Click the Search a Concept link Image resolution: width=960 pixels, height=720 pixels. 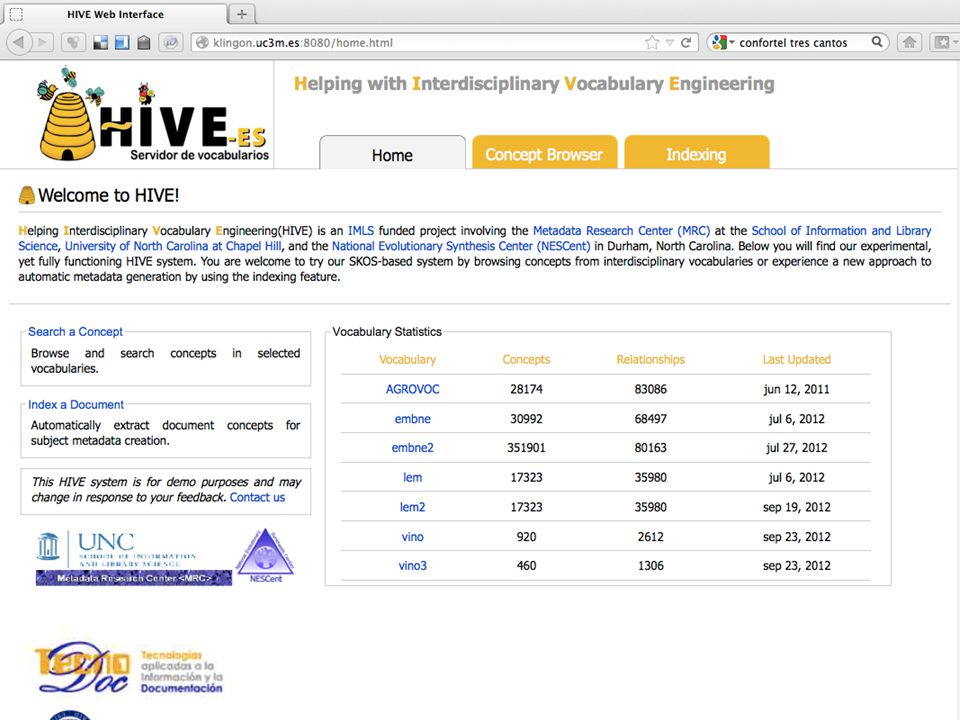(x=75, y=331)
